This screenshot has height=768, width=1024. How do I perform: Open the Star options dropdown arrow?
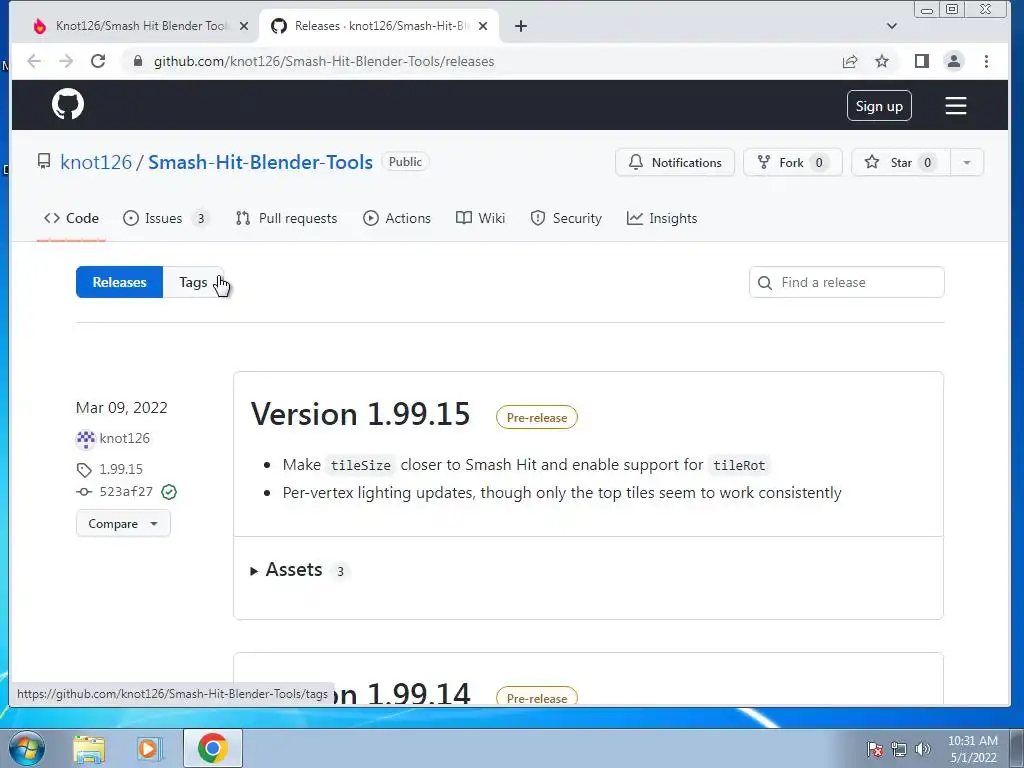pos(967,163)
